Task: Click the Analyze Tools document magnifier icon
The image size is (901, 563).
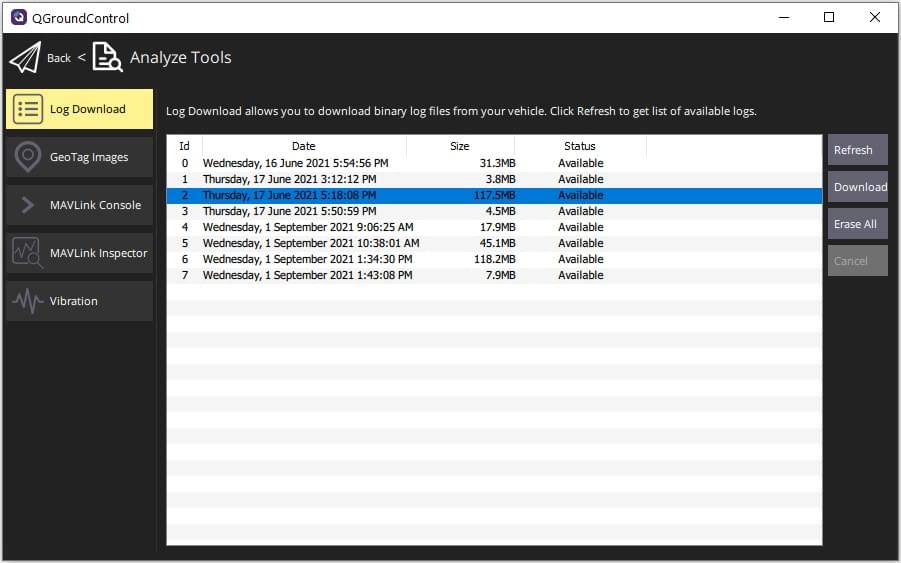Action: pos(107,57)
